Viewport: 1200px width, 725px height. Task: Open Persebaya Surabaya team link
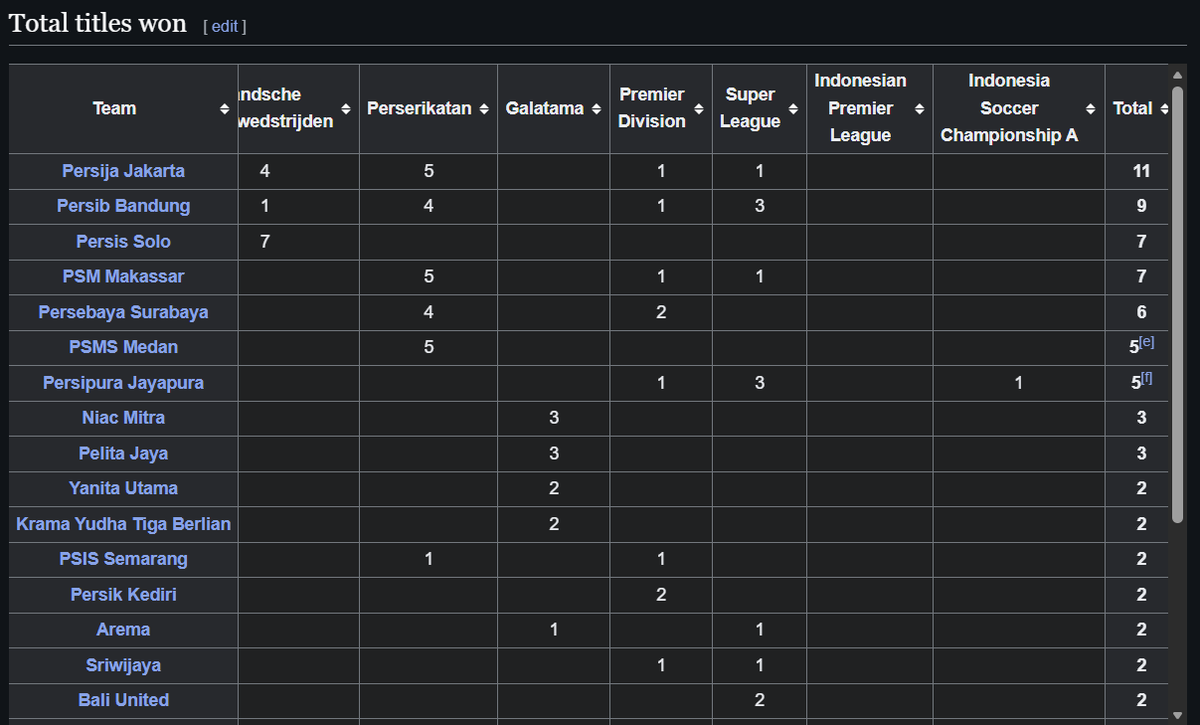[x=123, y=312]
